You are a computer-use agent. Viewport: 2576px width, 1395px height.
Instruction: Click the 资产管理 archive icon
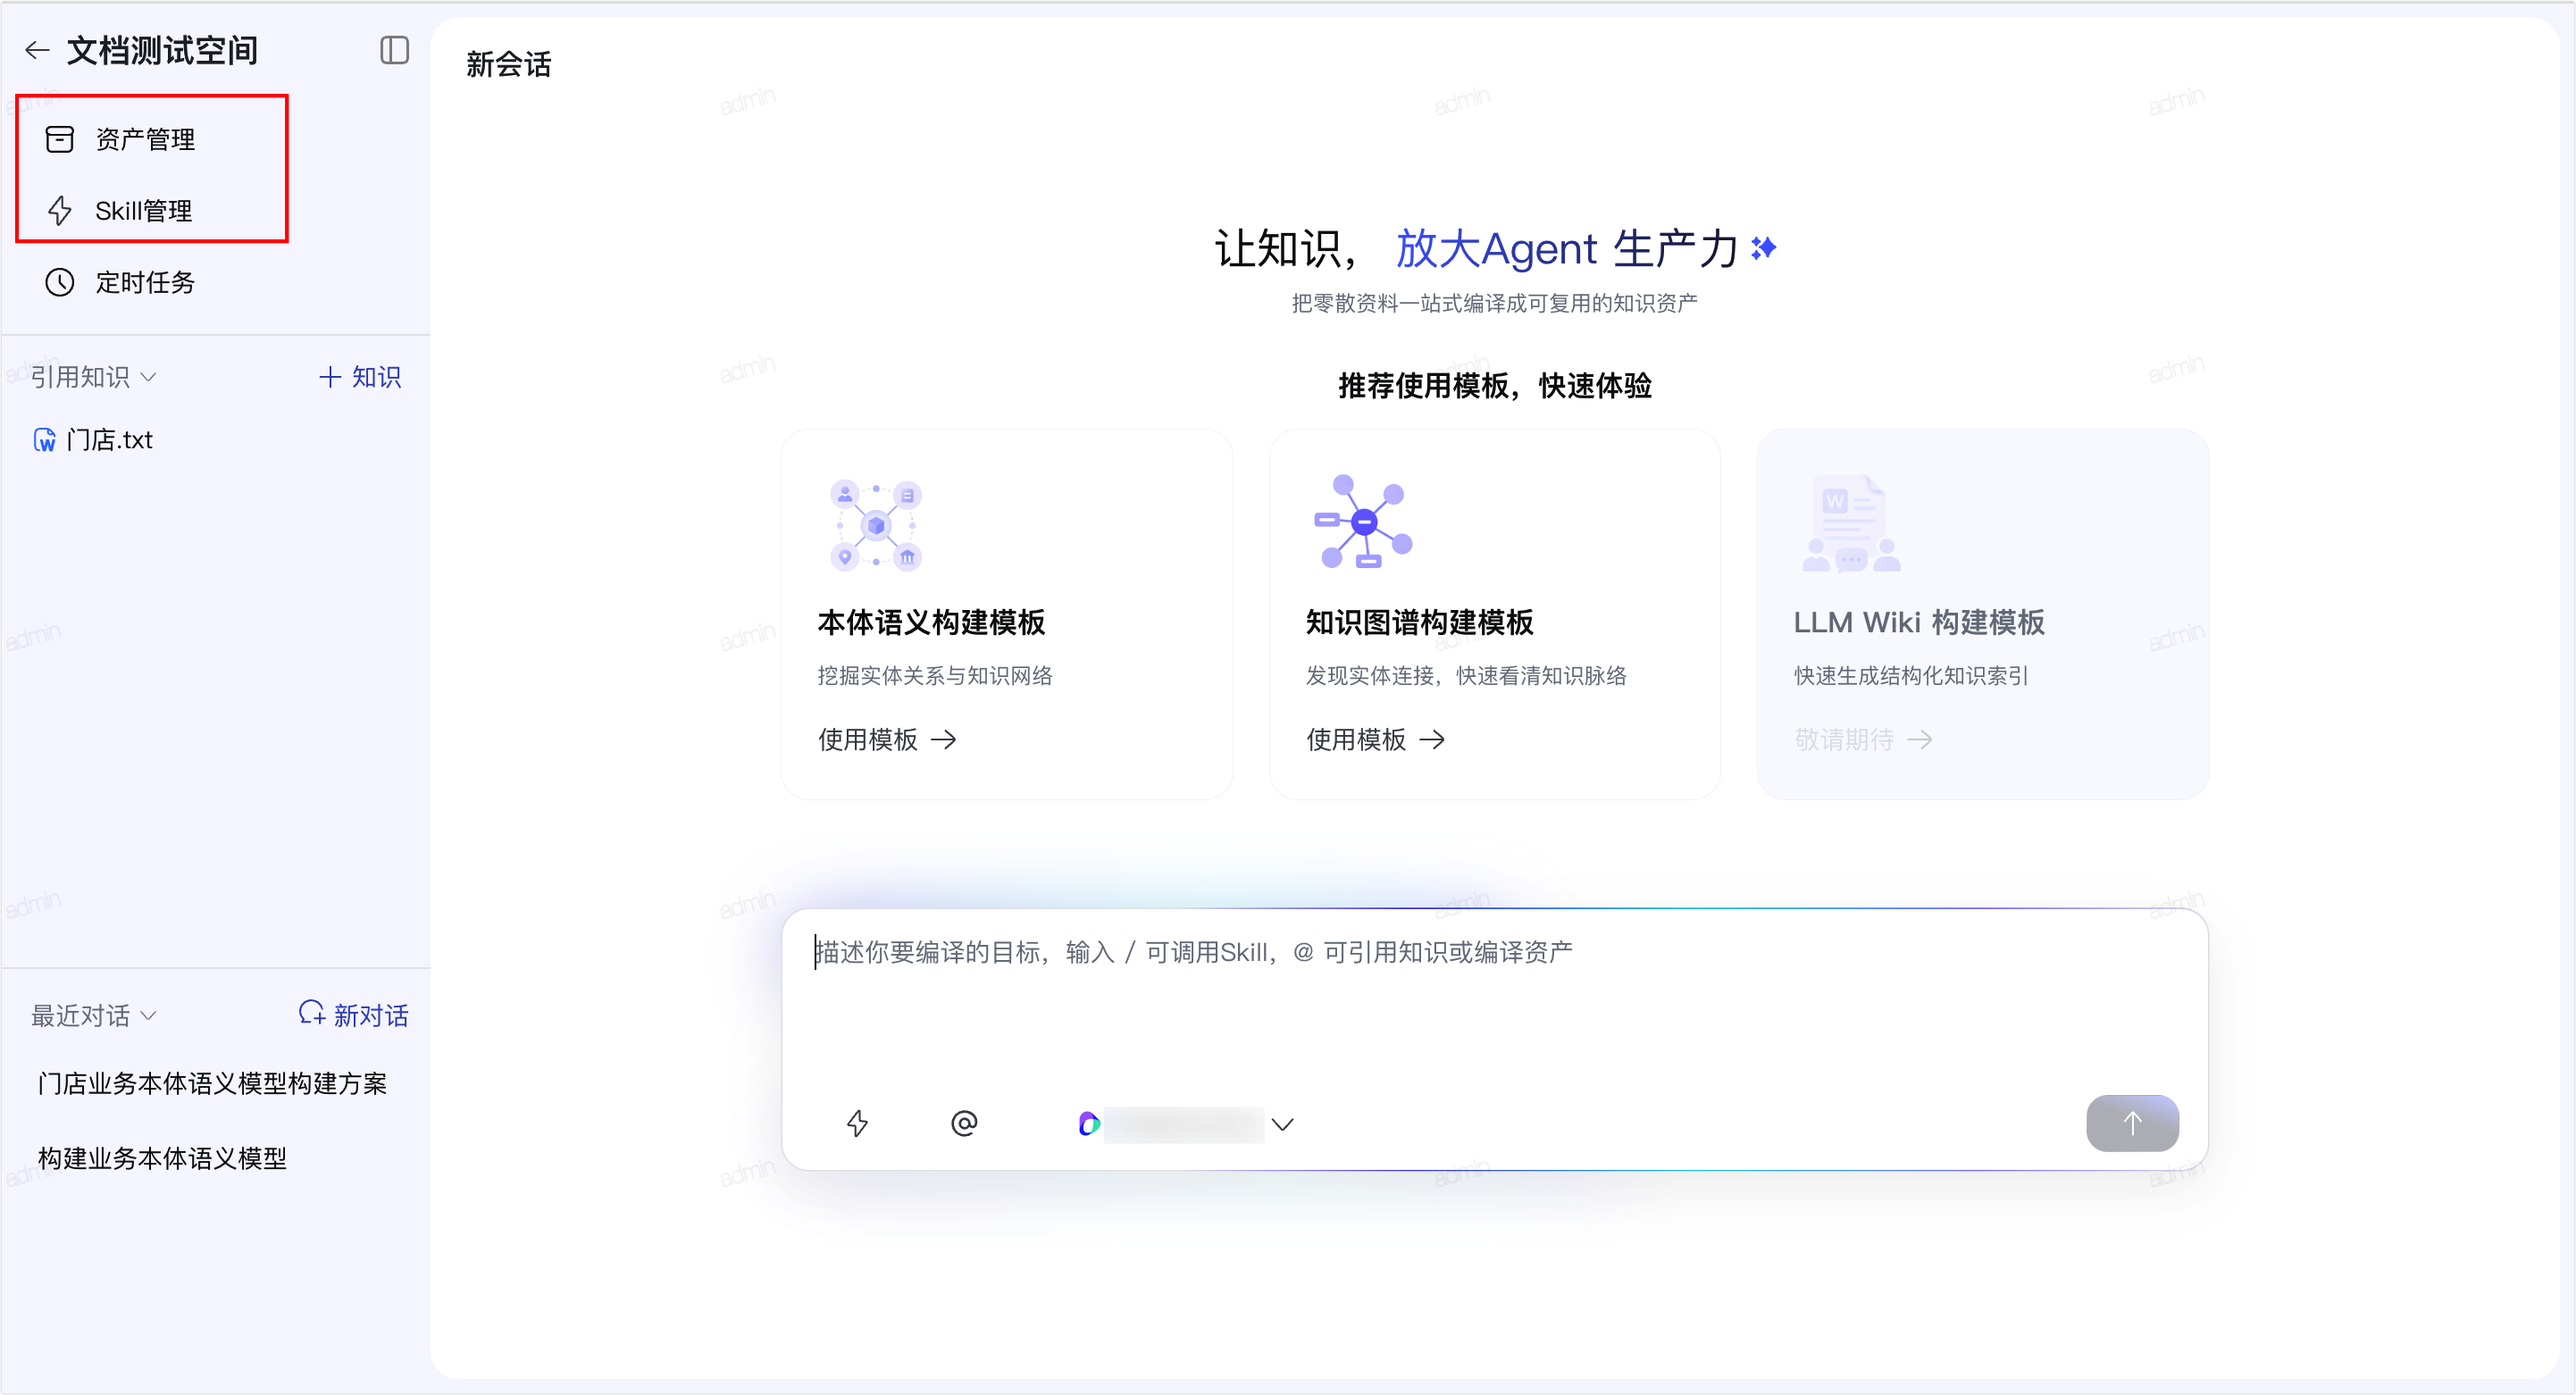(x=60, y=139)
